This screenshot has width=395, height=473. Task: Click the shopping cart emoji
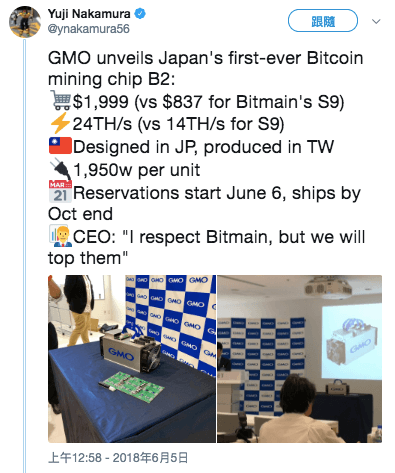coord(60,100)
